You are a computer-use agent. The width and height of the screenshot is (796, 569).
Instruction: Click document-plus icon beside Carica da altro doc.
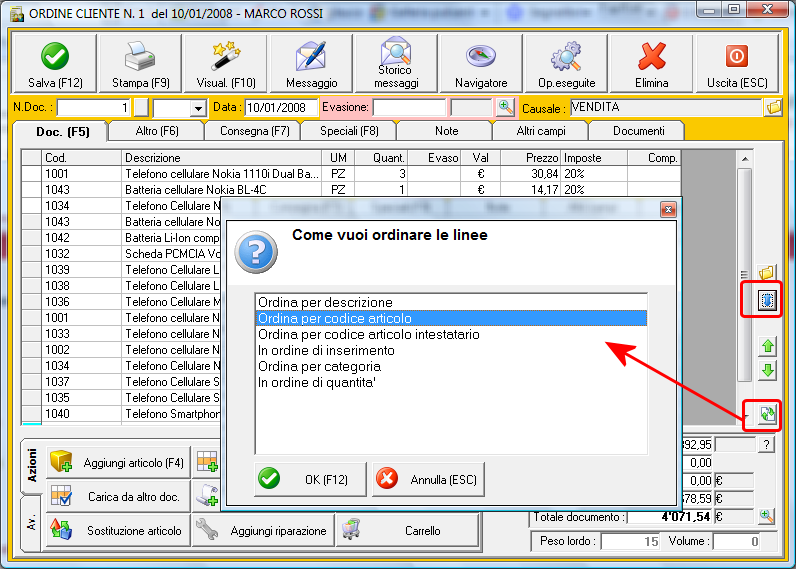click(208, 495)
